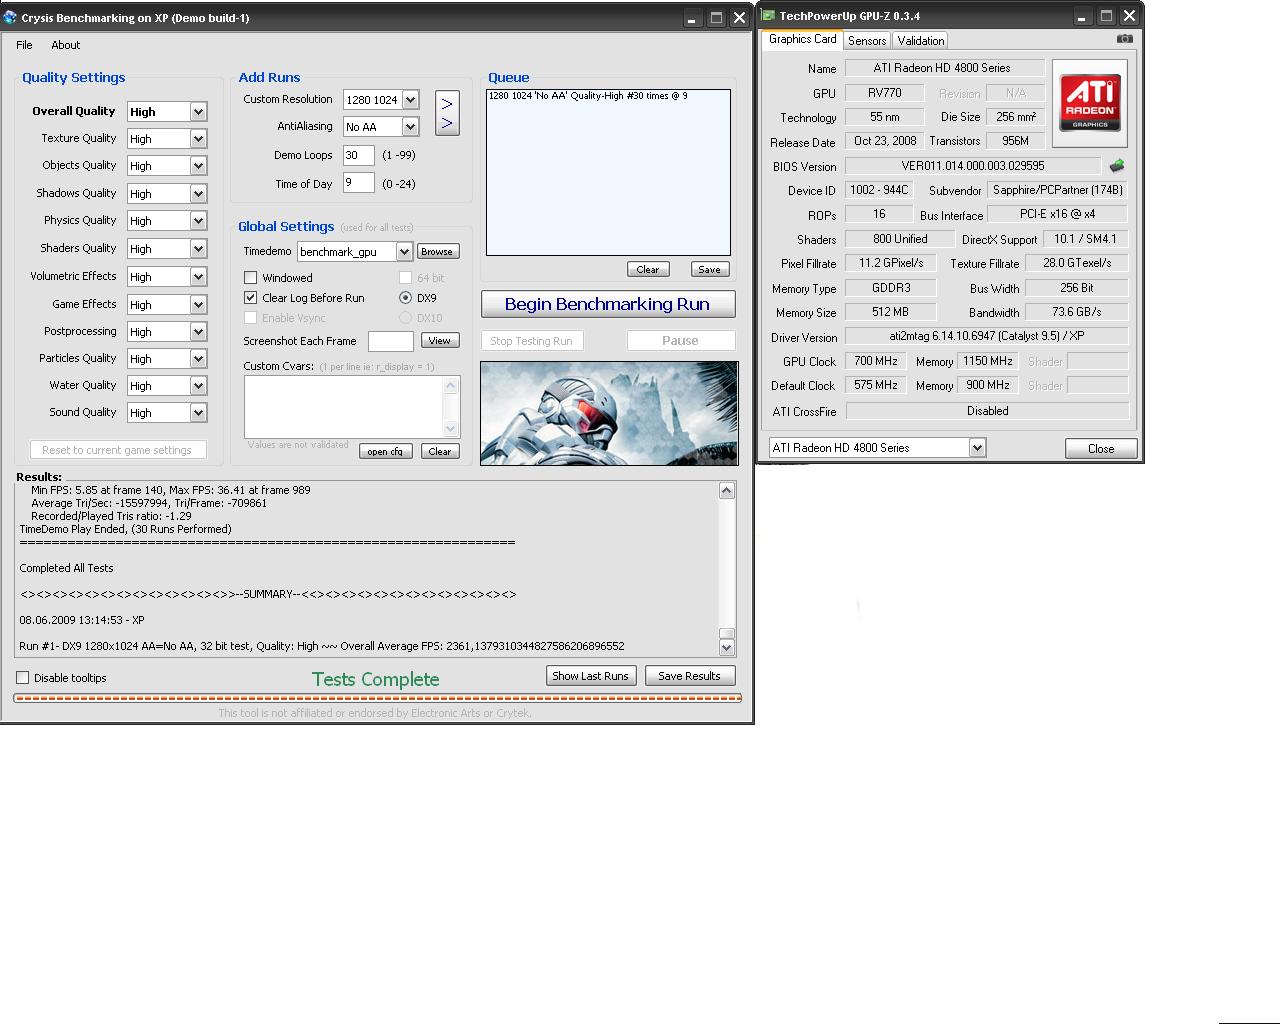Open the Particles Quality dropdown
The image size is (1280, 1024).
point(198,359)
